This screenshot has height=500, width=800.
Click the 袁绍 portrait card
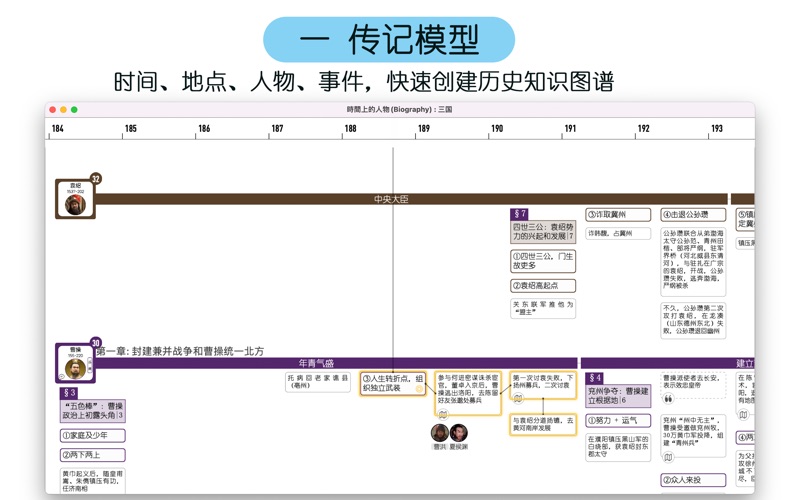[x=75, y=199]
